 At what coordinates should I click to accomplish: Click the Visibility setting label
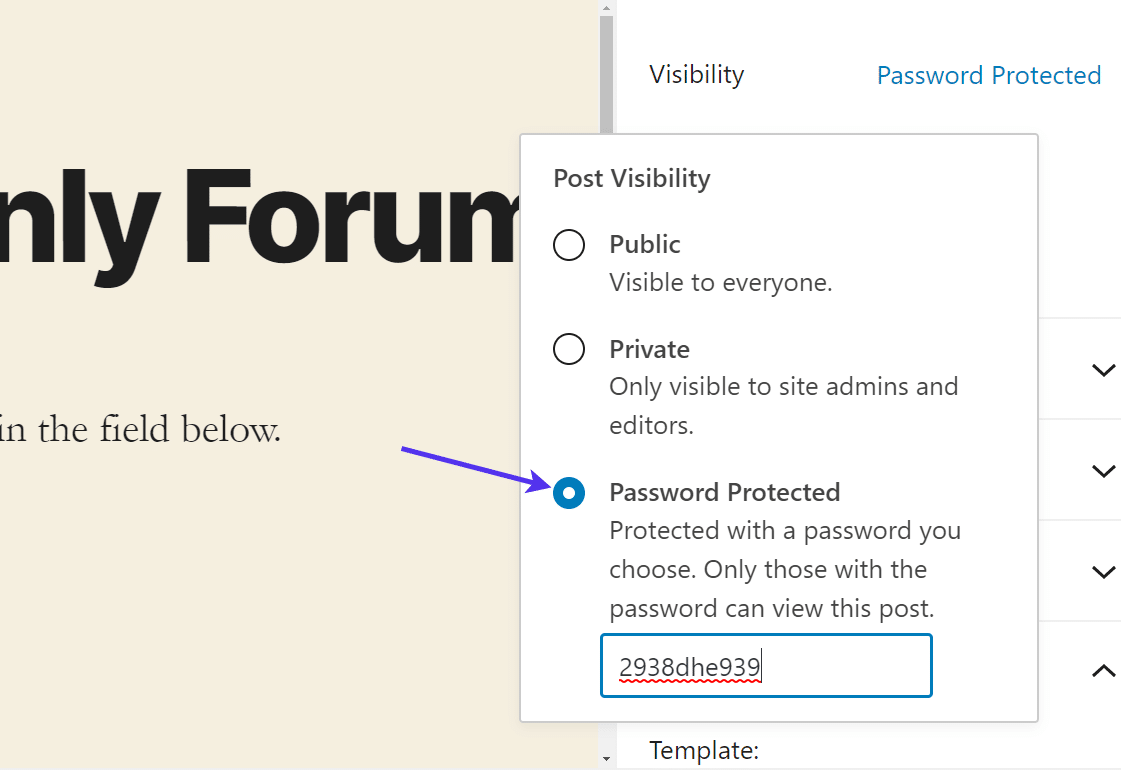click(x=696, y=74)
